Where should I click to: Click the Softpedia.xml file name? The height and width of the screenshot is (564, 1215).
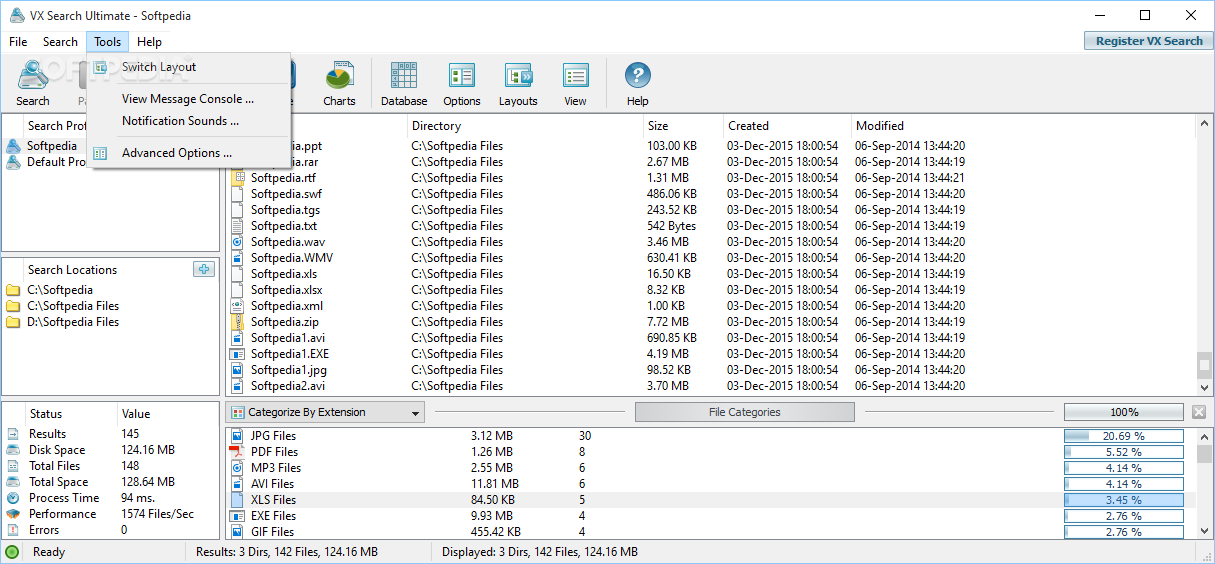click(x=286, y=306)
